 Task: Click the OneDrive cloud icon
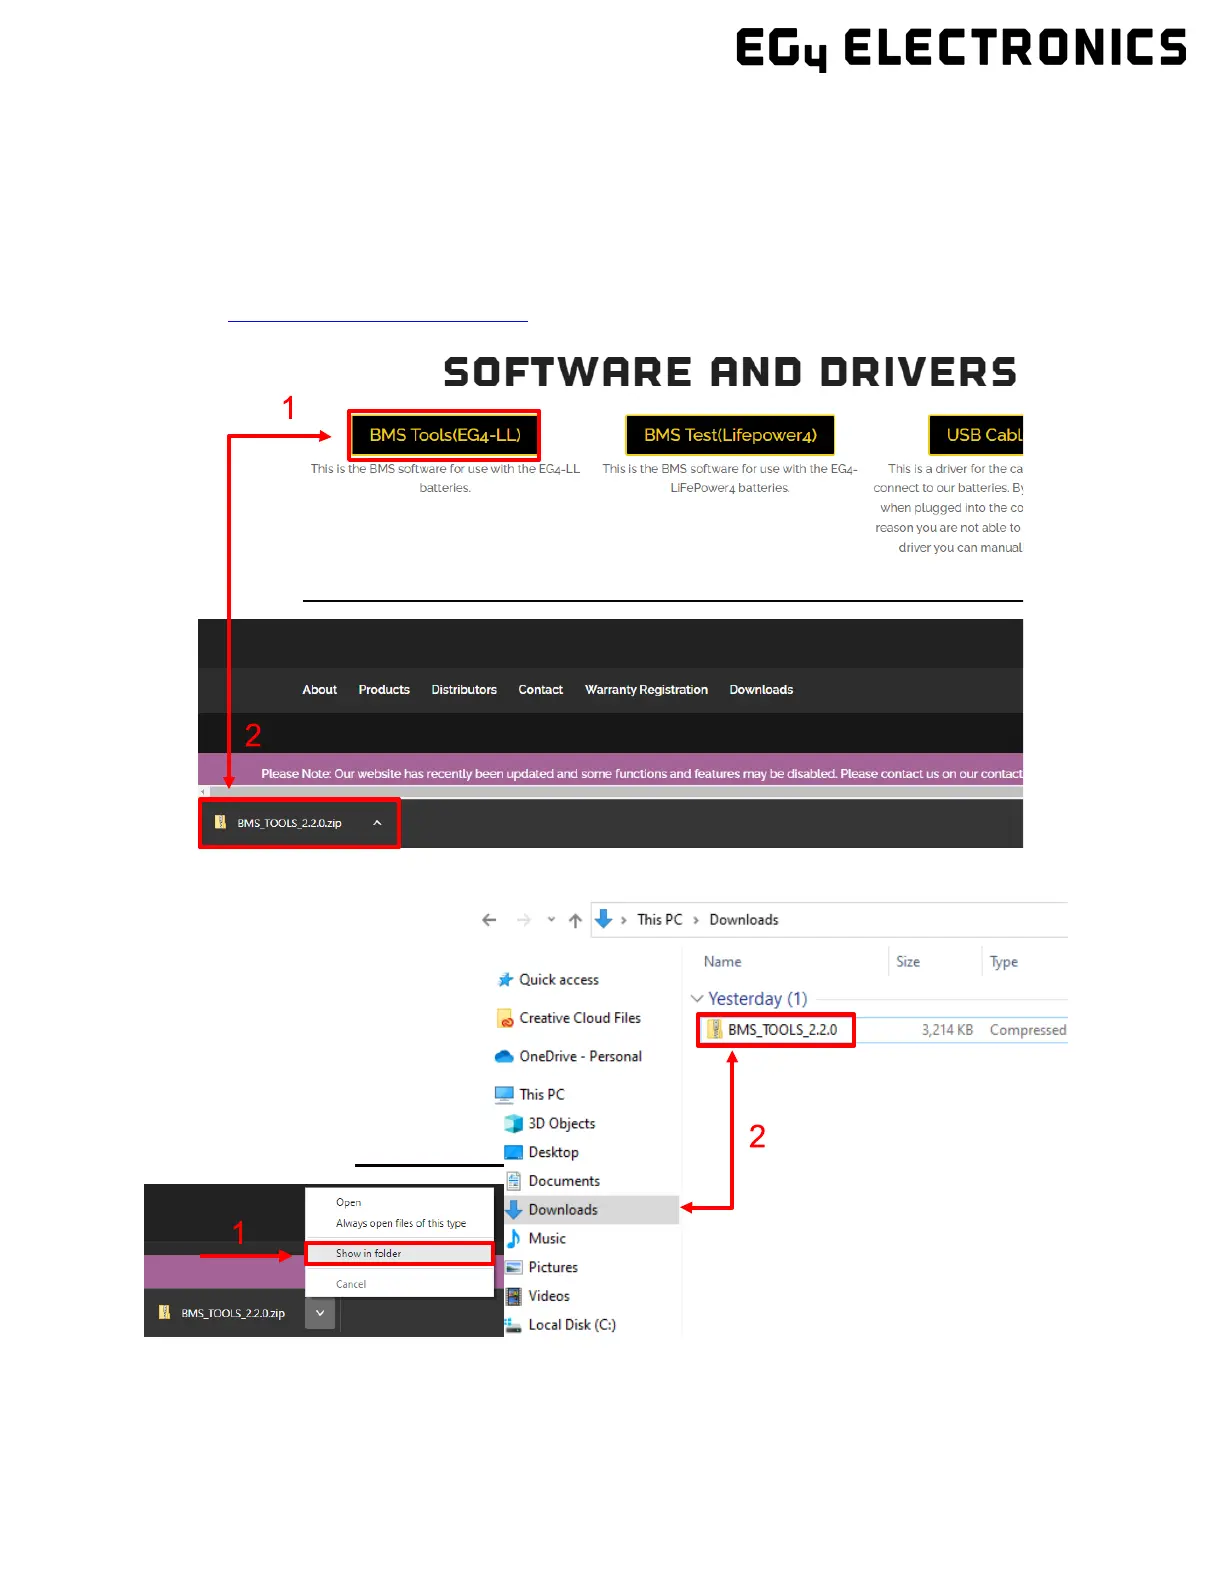coord(505,1057)
